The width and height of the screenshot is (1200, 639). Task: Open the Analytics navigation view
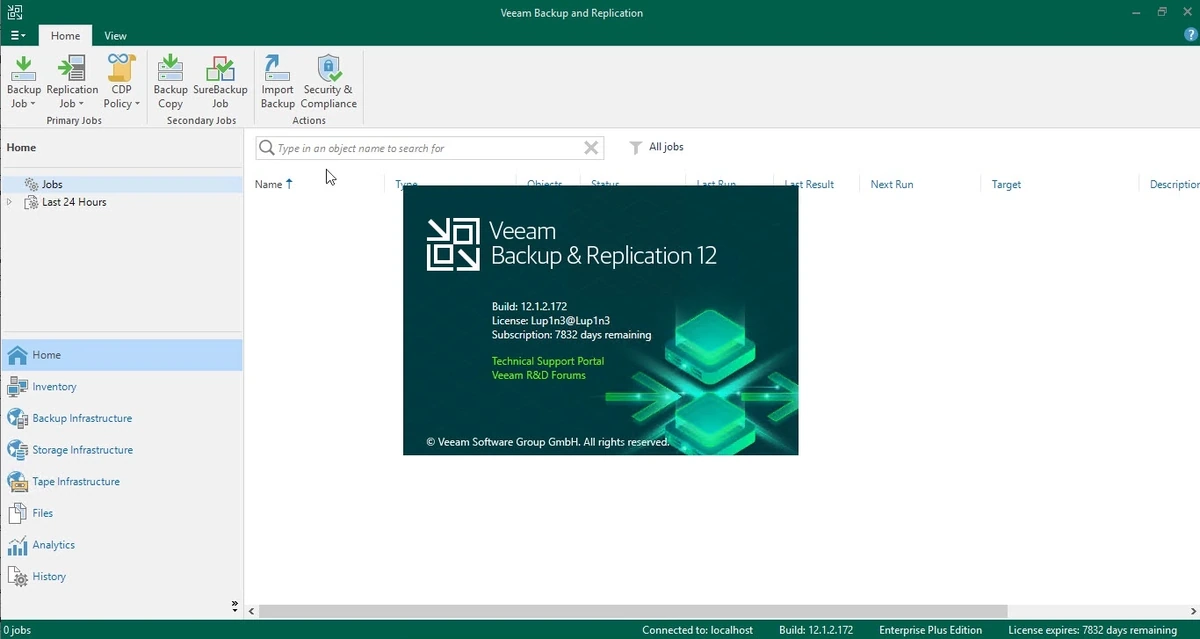(x=121, y=545)
